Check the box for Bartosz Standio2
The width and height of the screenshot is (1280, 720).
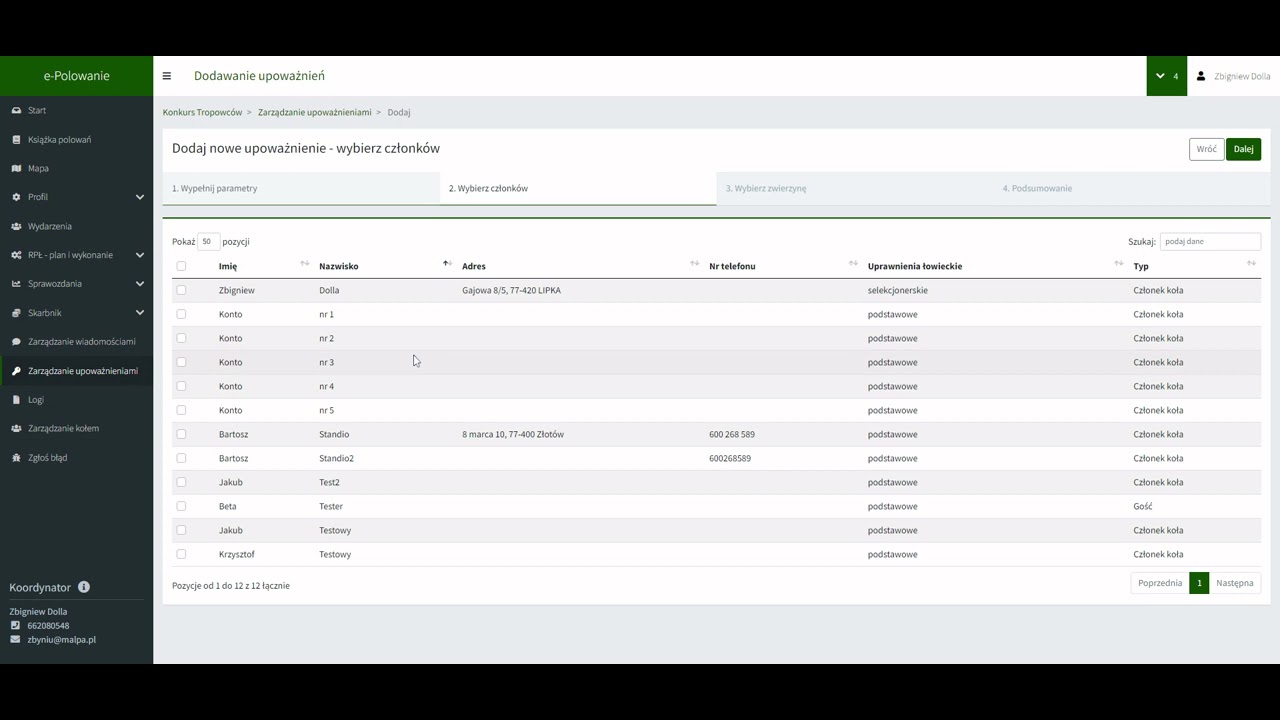(181, 458)
